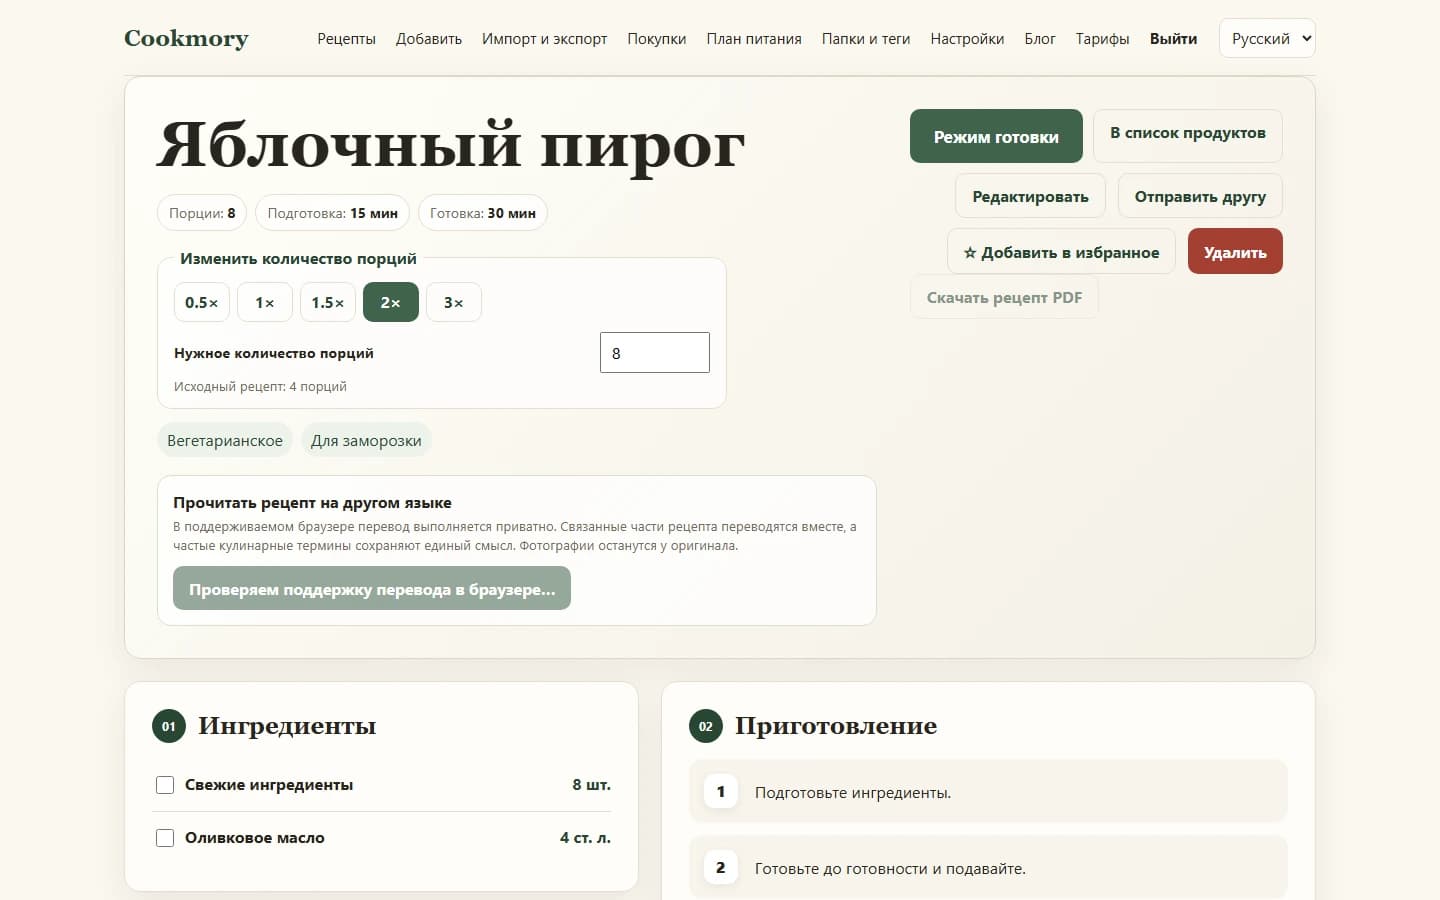Click the Исходный рецепт: 4 порций text
This screenshot has height=900, width=1440.
(260, 386)
